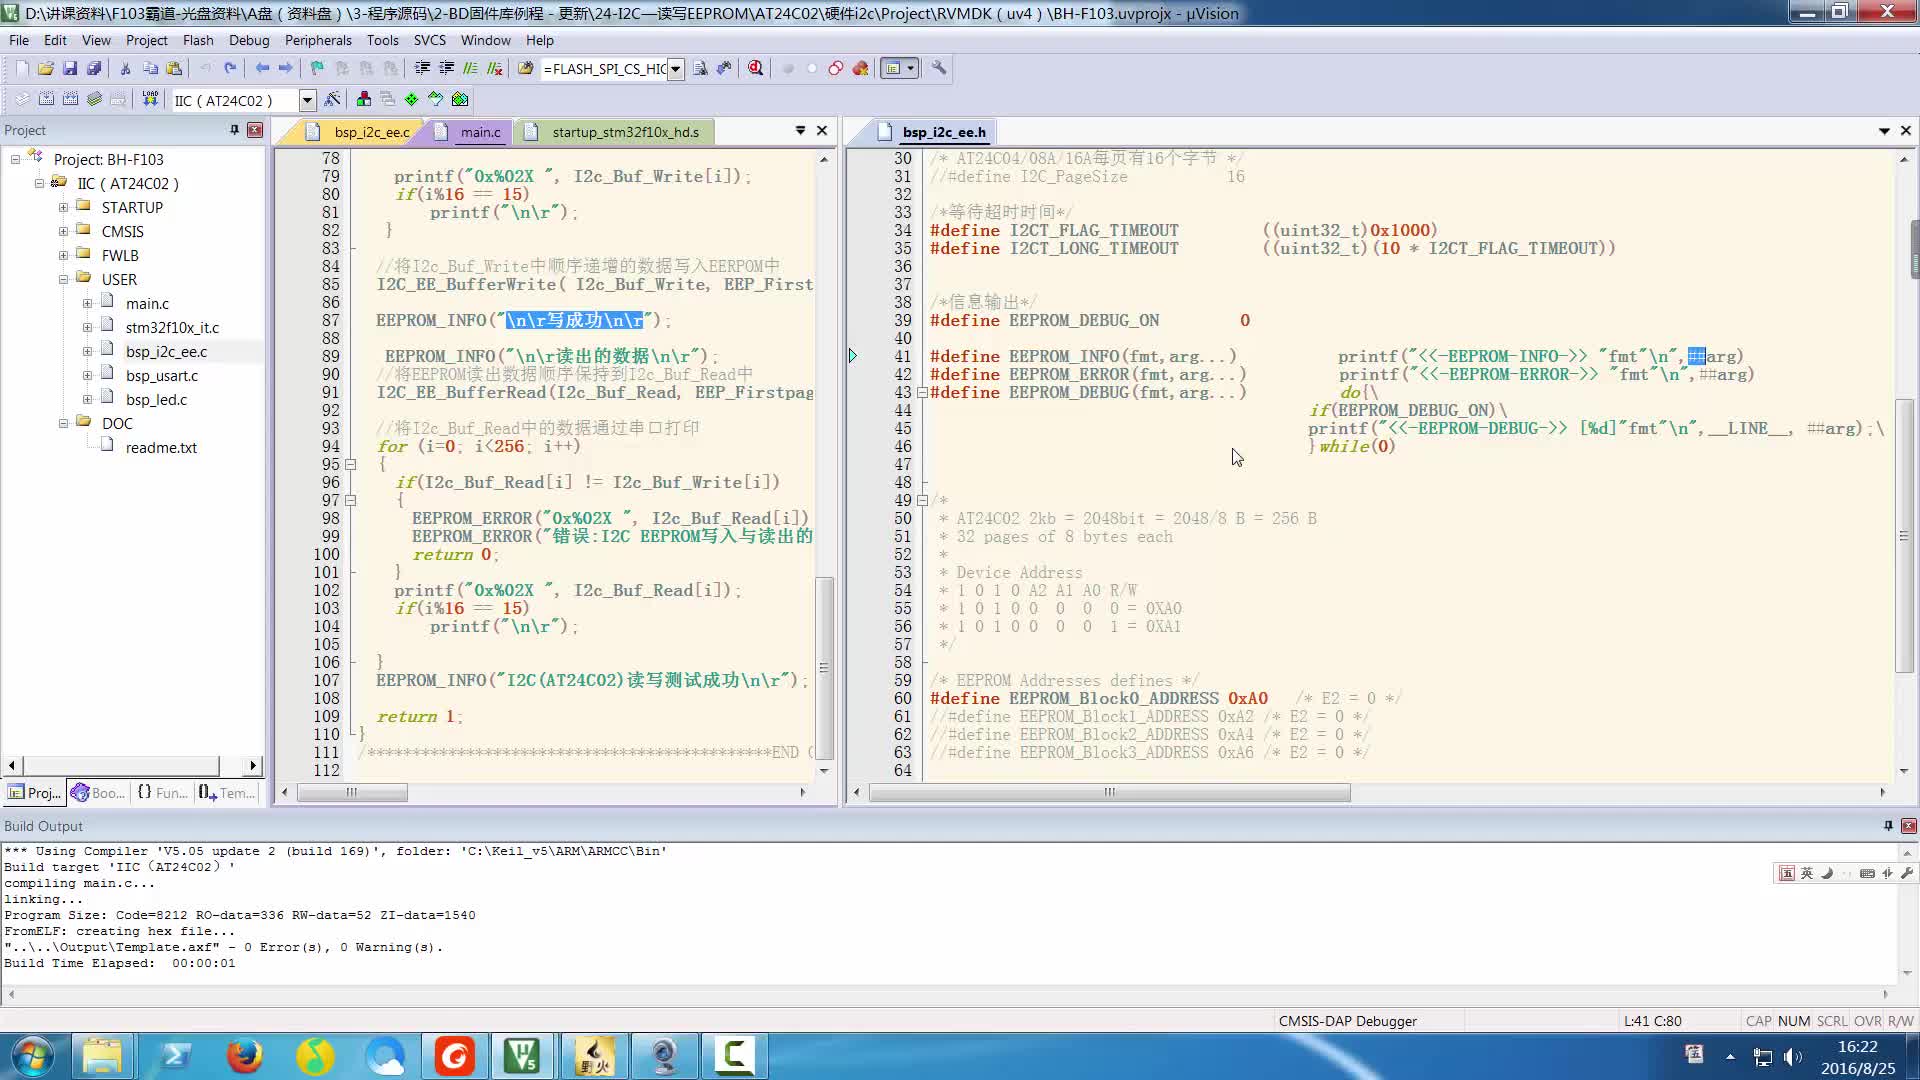This screenshot has height=1080, width=1920.
Task: Click the Save All icon
Action: coord(94,68)
